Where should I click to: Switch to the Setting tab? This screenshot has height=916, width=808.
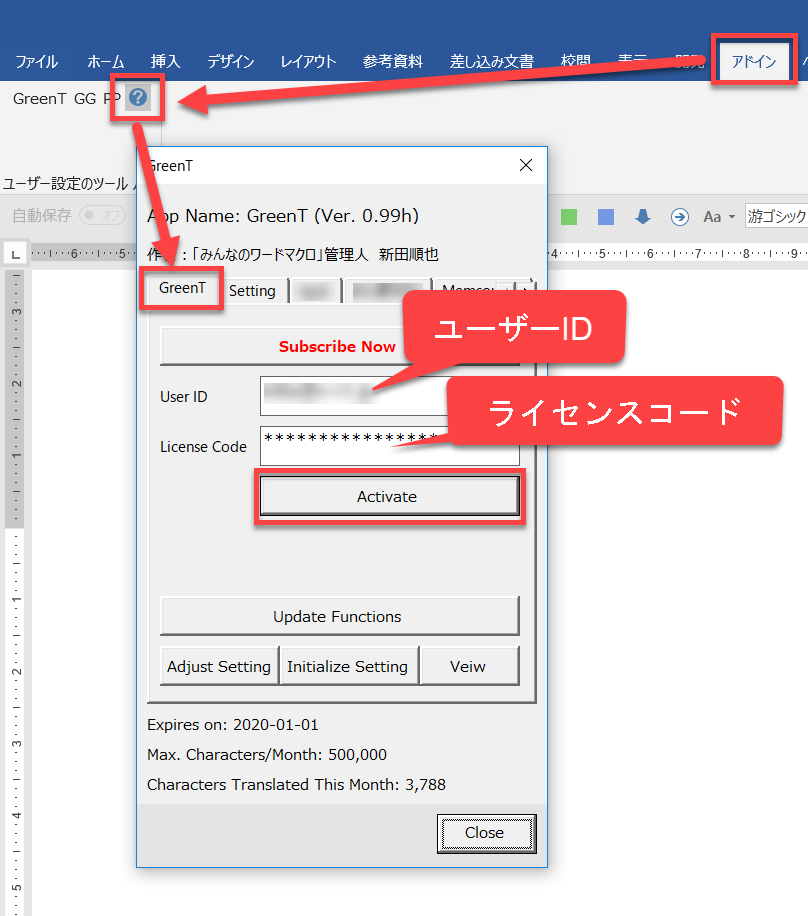tap(252, 290)
